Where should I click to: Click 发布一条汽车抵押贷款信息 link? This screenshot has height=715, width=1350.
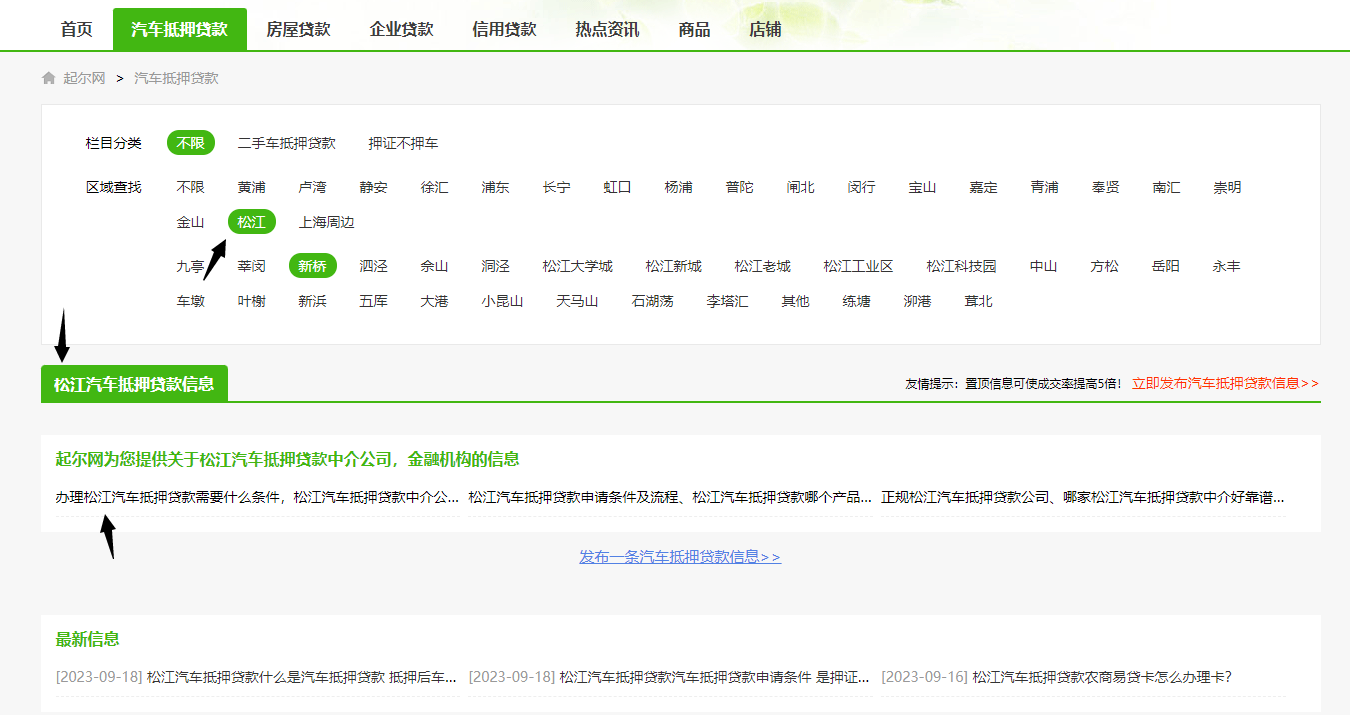680,557
